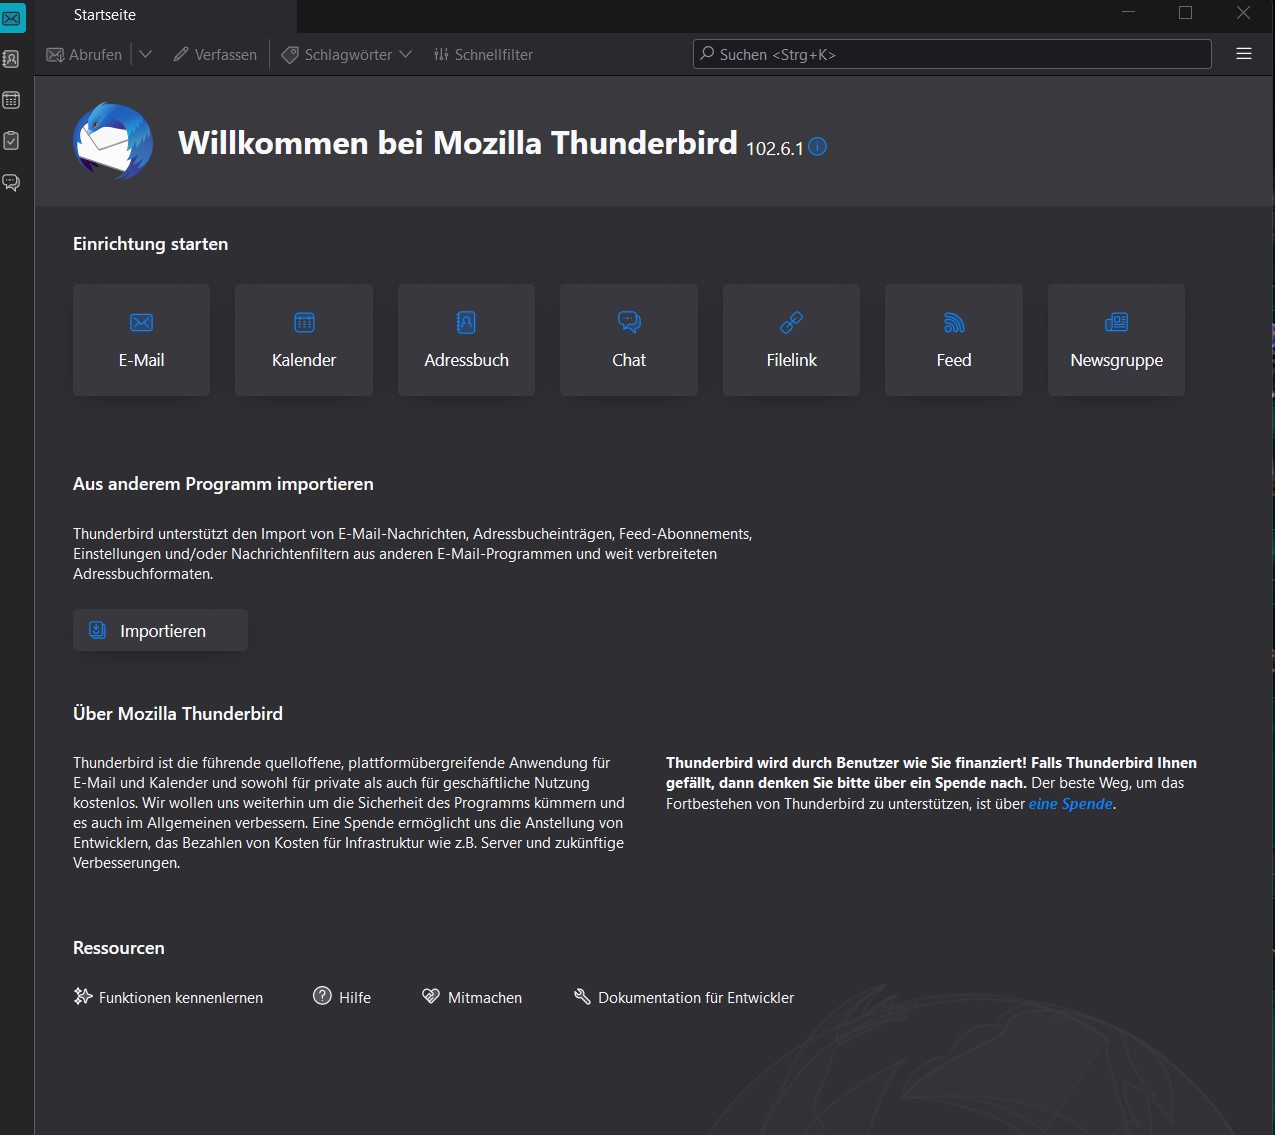
Task: Start Kalender setup
Action: coord(304,340)
